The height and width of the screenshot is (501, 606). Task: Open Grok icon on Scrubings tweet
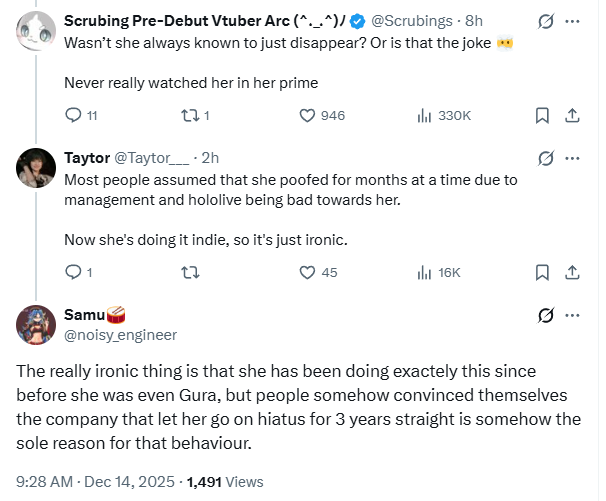coord(546,21)
